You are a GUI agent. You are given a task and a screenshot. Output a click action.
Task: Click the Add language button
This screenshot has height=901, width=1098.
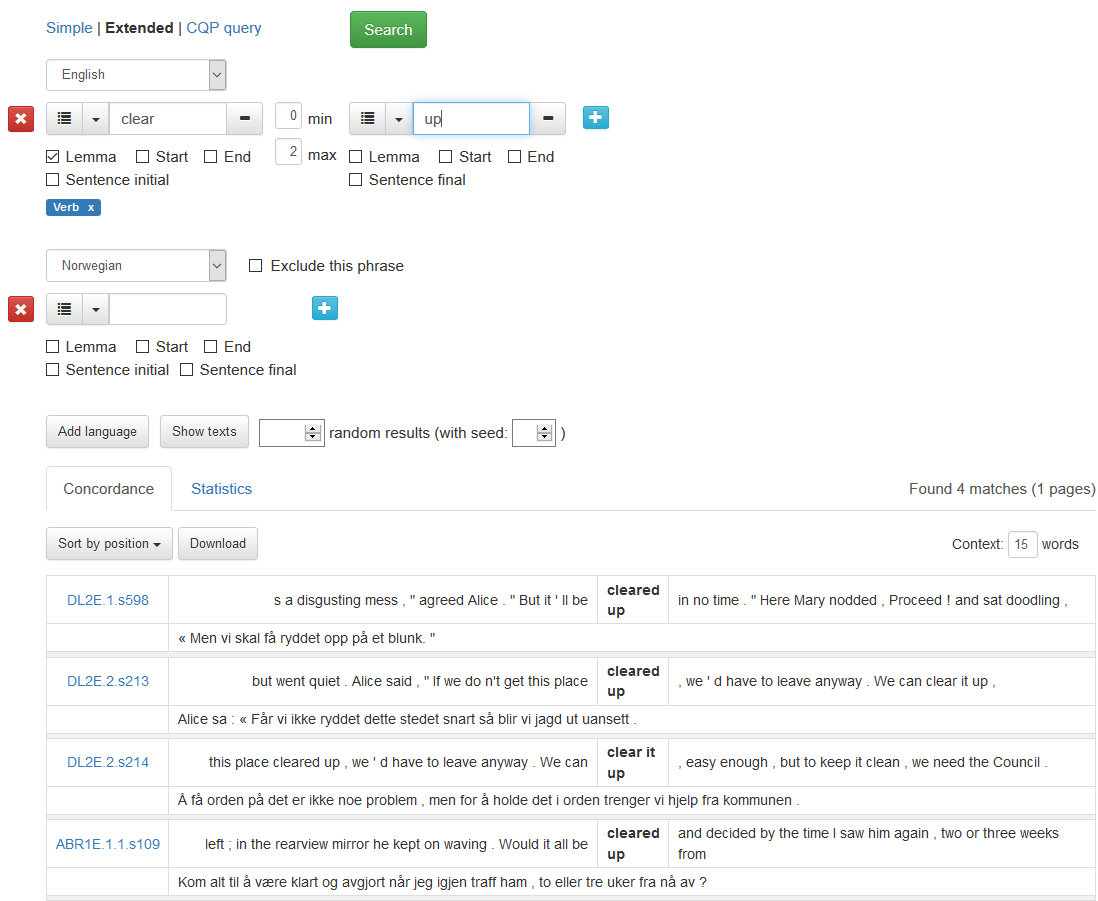pyautogui.click(x=97, y=431)
